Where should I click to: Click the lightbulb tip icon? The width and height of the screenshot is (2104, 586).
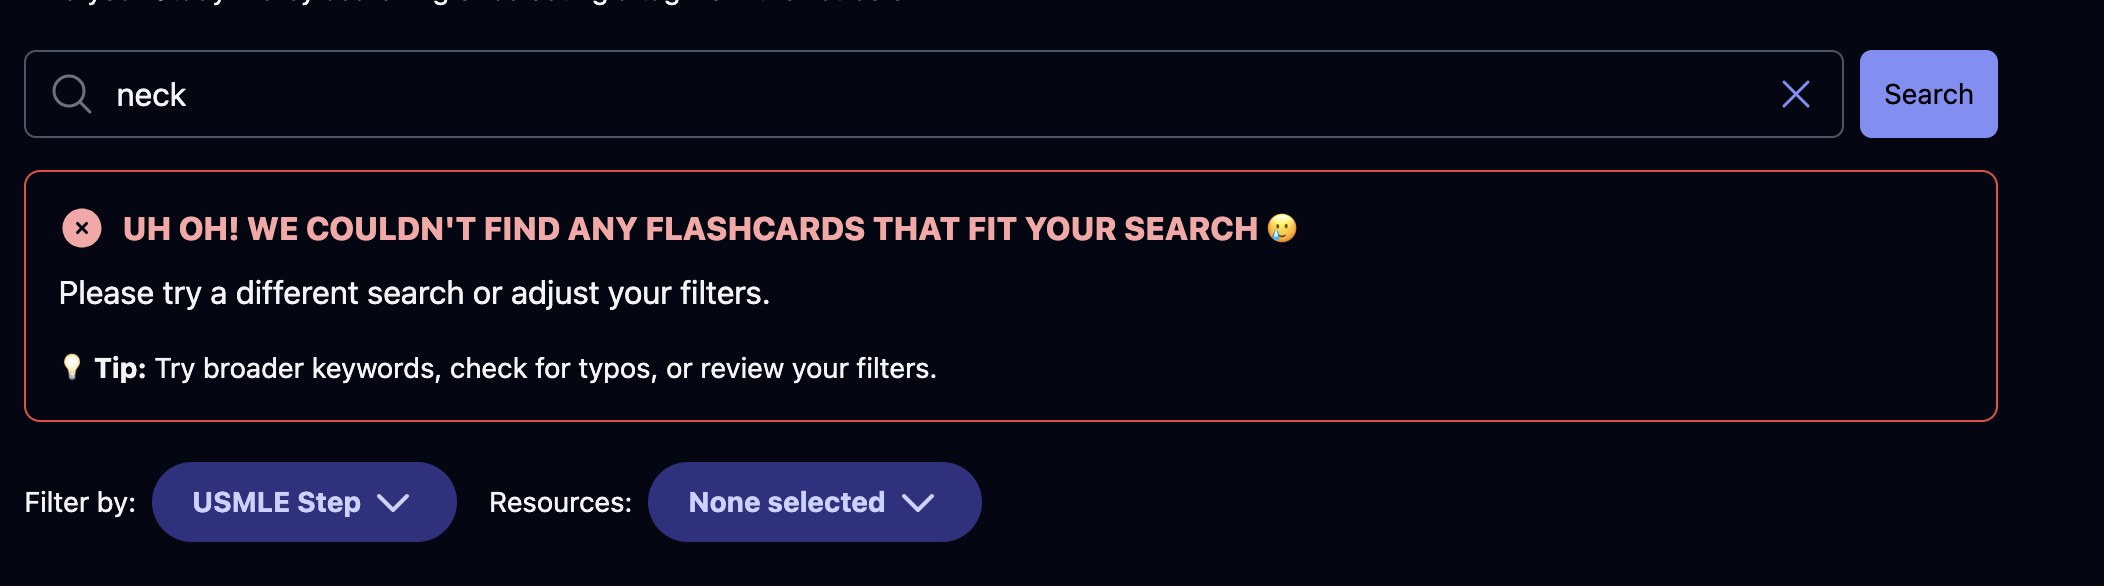pyautogui.click(x=71, y=367)
